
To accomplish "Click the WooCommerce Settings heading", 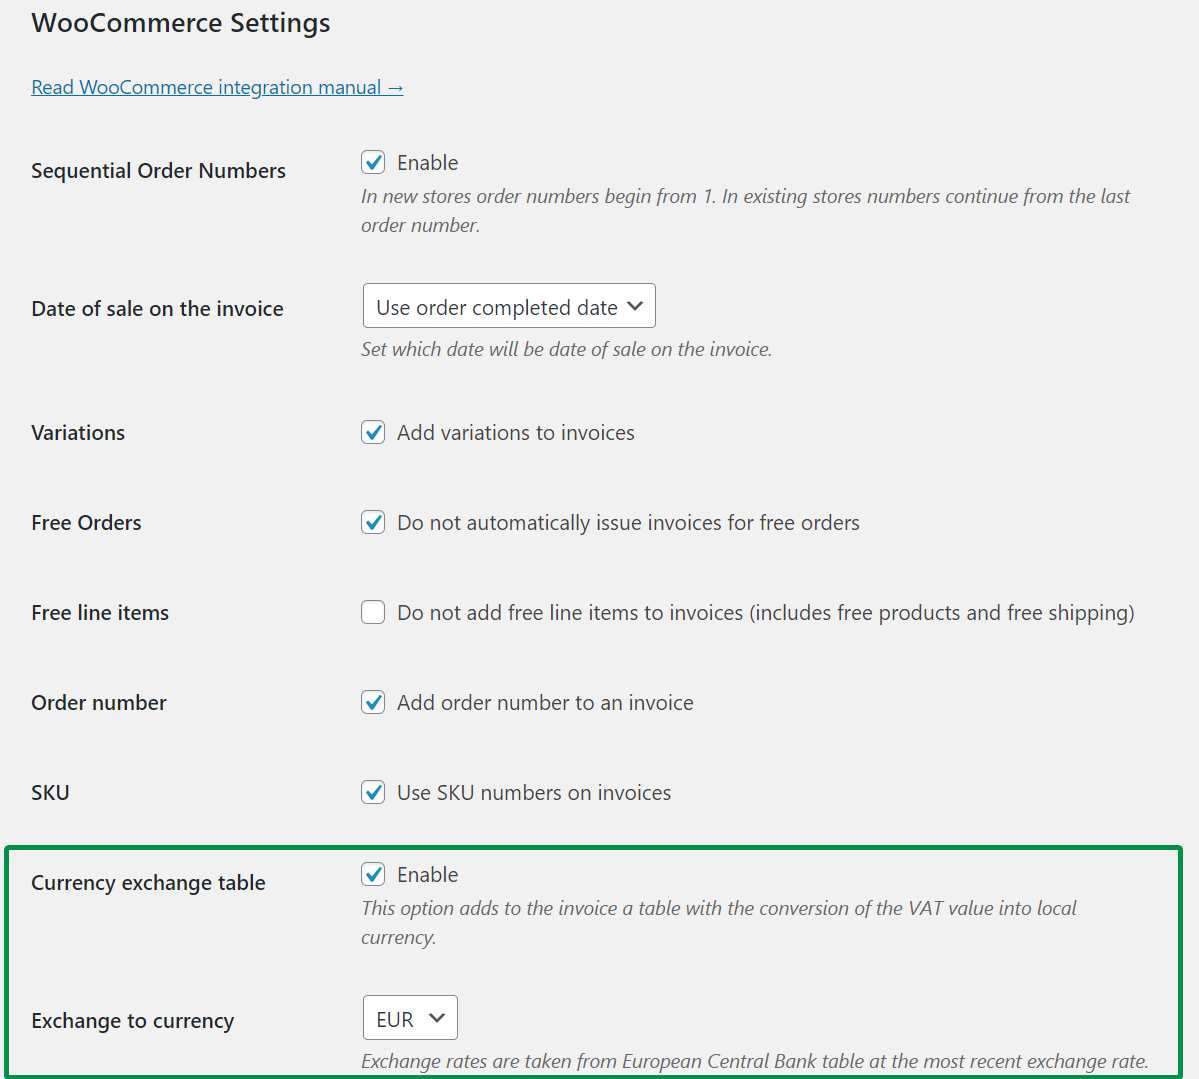I will [180, 23].
